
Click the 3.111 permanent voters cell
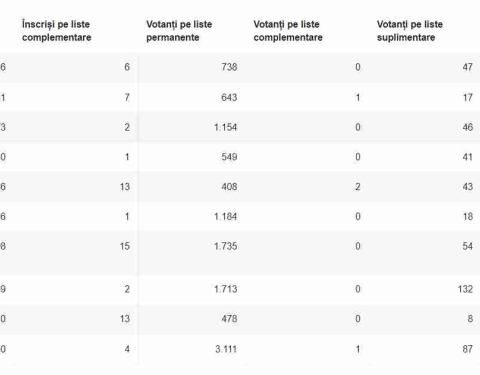(226, 349)
